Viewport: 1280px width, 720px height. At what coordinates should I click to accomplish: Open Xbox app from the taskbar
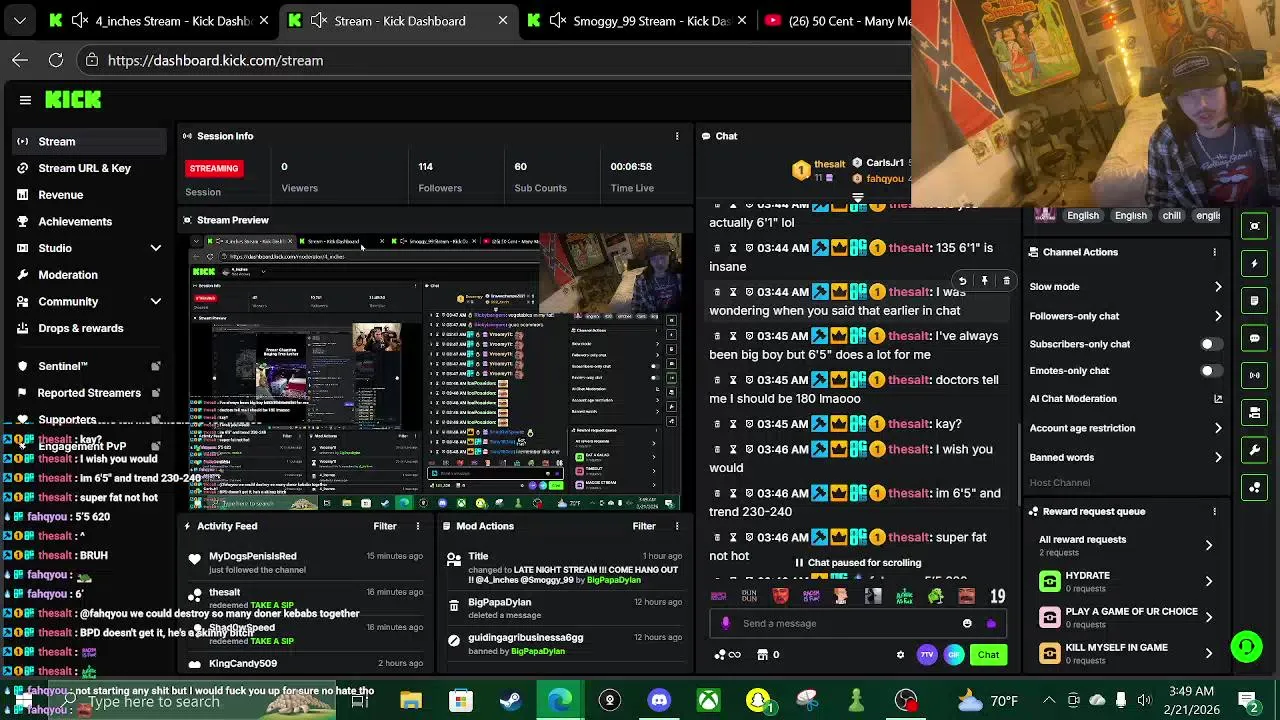(708, 700)
